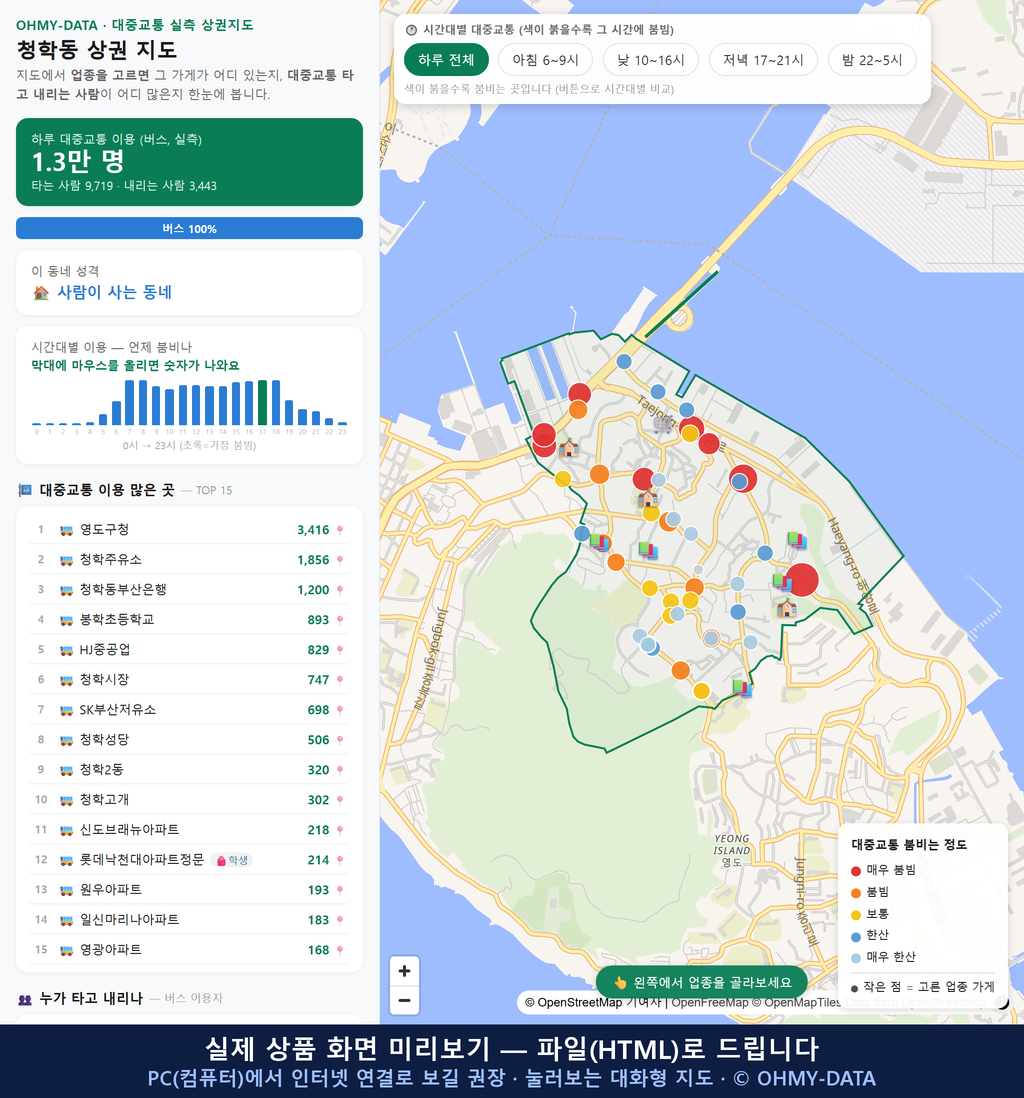This screenshot has height=1098, width=1024.
Task: Select the 봉학초등학교 list row
Action: (x=189, y=620)
